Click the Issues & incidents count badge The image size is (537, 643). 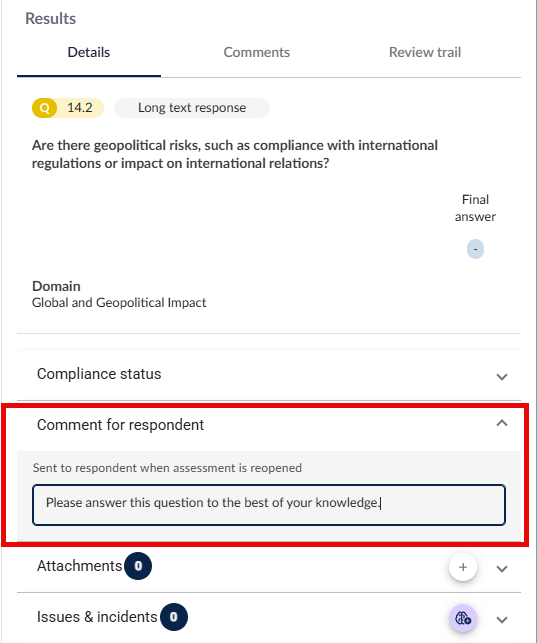174,617
